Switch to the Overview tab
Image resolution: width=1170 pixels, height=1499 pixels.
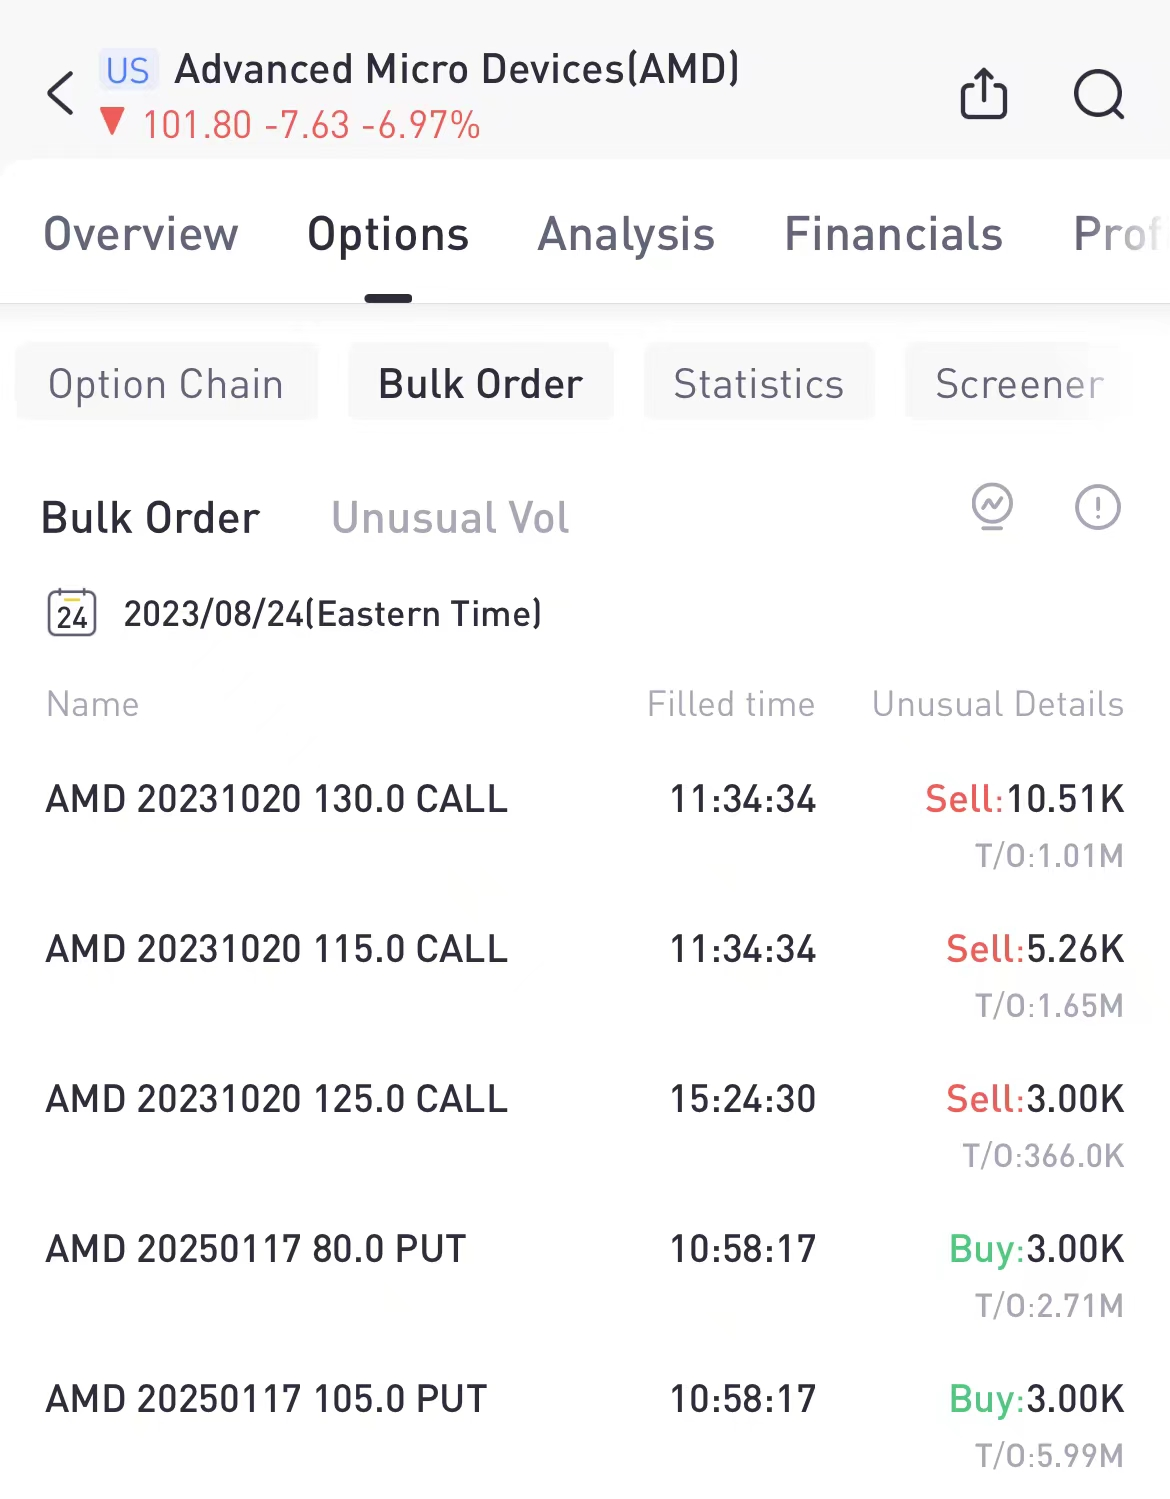[x=141, y=234]
